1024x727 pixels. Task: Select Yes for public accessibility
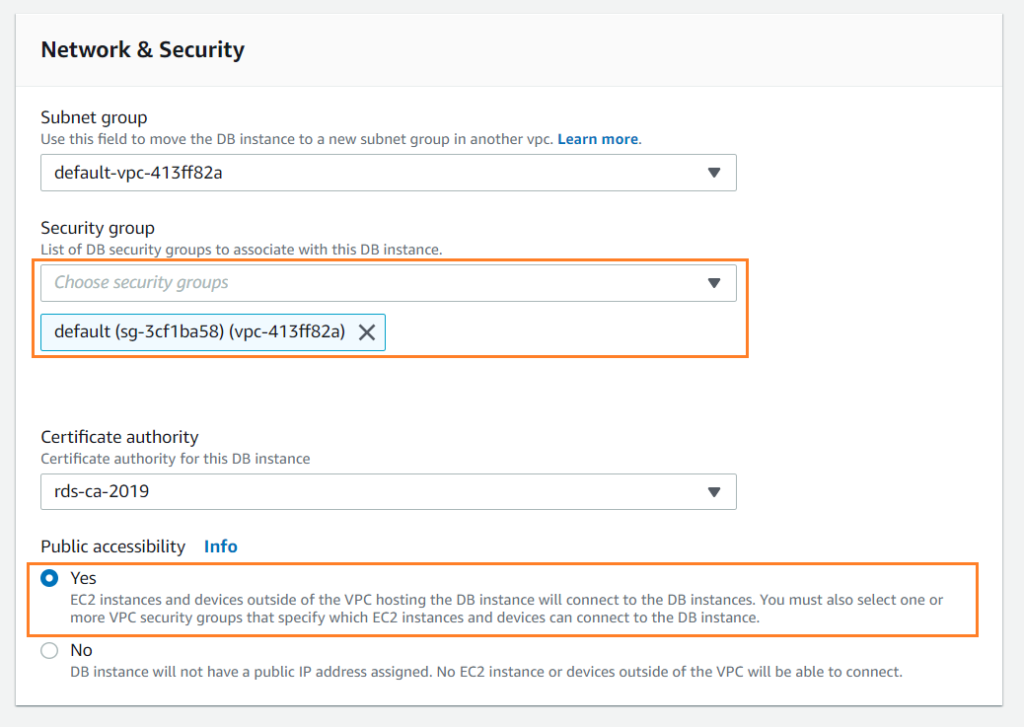click(x=50, y=578)
